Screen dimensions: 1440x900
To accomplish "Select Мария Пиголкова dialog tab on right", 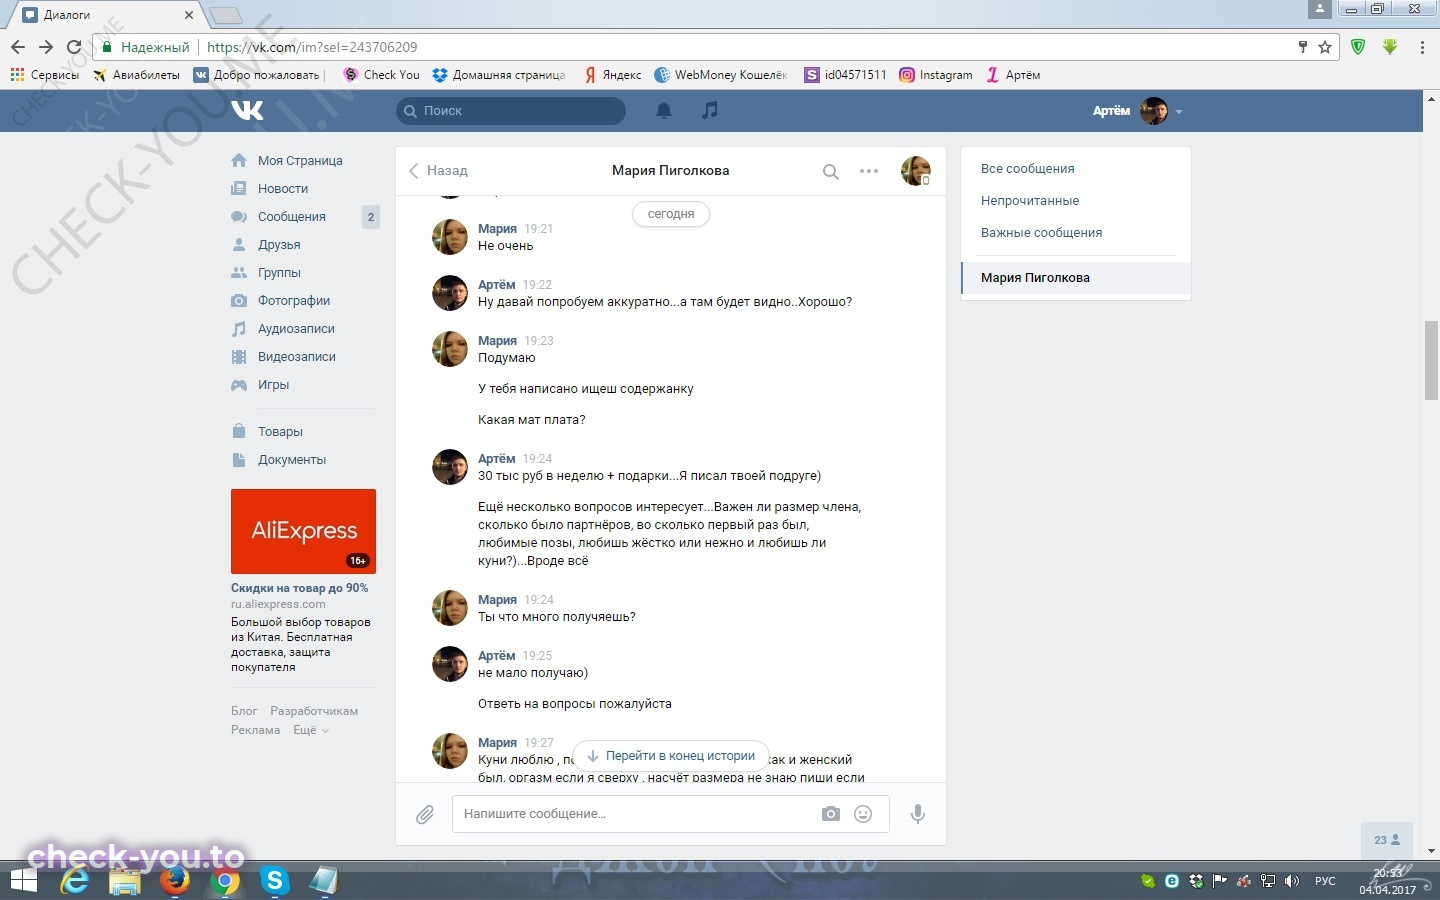I will tap(1076, 278).
